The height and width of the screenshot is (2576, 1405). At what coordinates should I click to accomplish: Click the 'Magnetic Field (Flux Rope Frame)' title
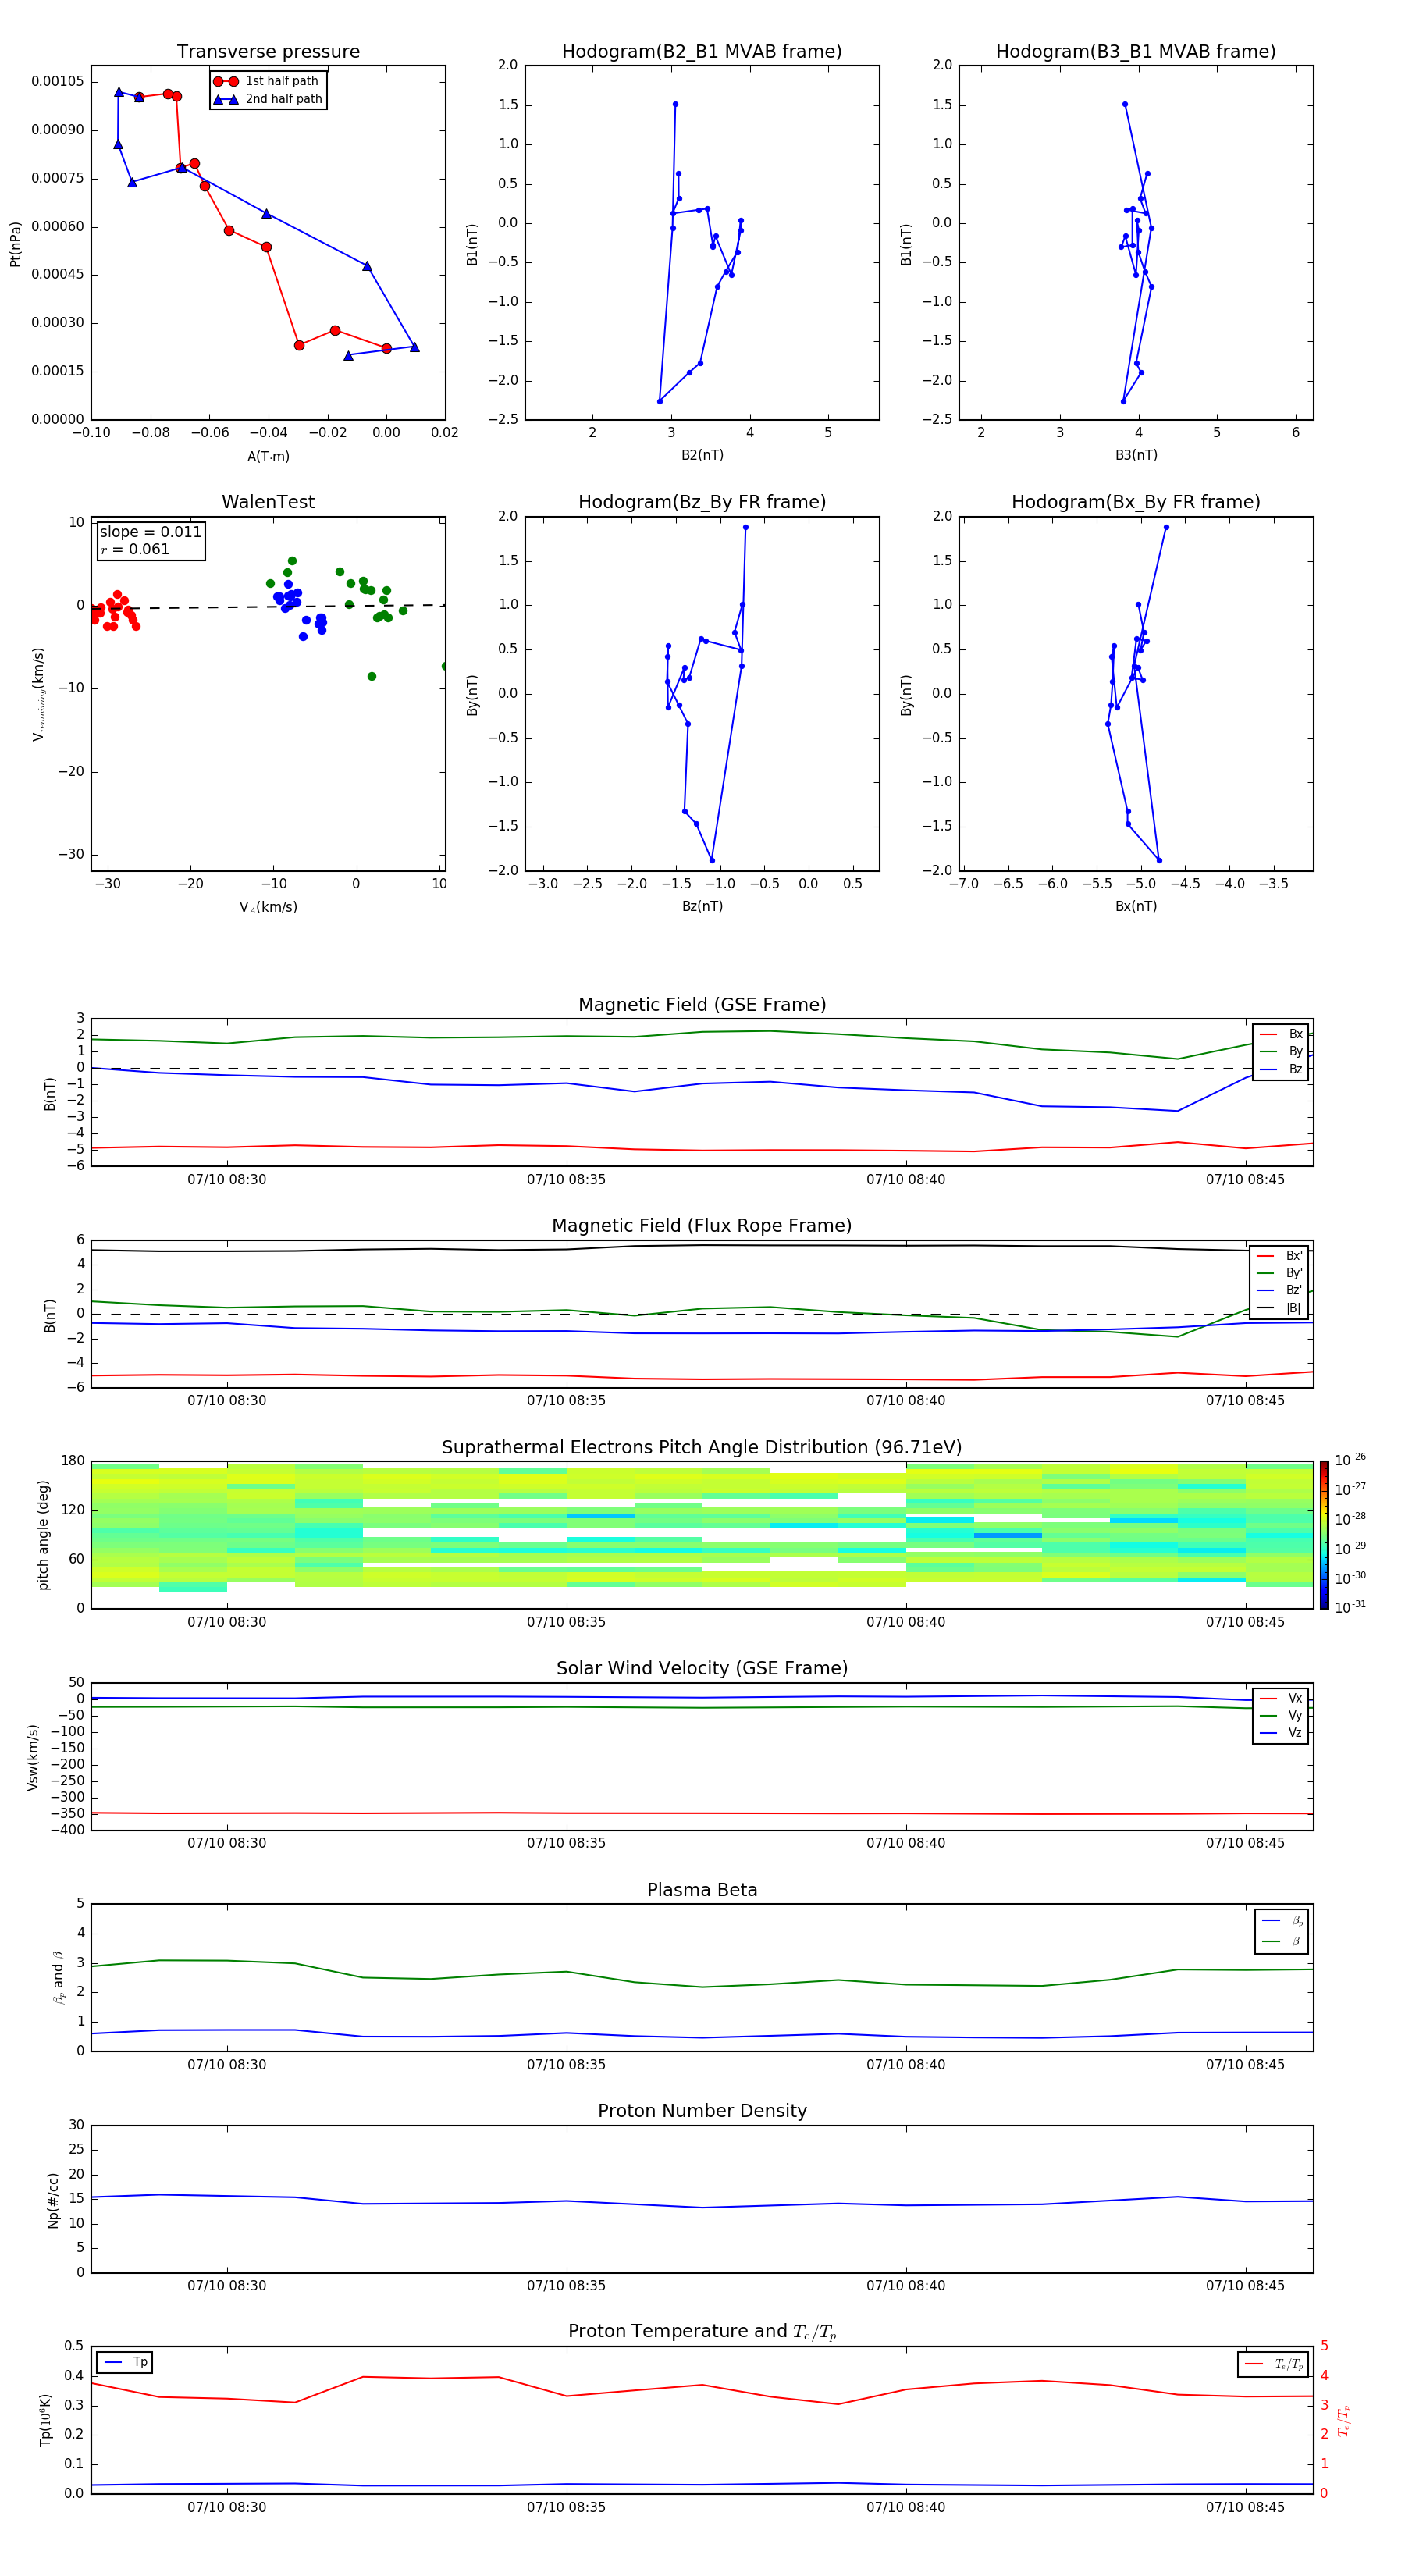point(702,1226)
